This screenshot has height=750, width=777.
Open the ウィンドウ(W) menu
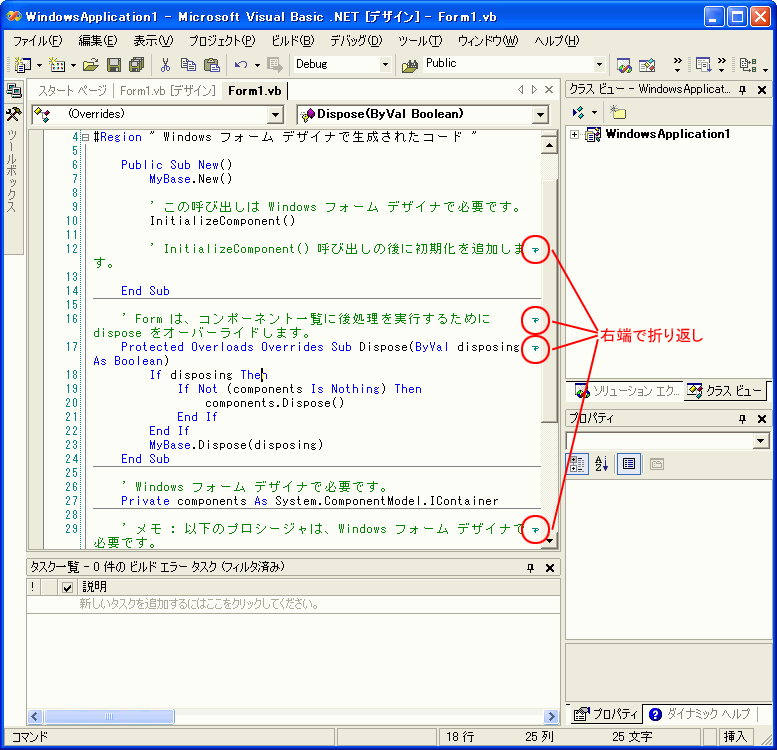point(488,41)
